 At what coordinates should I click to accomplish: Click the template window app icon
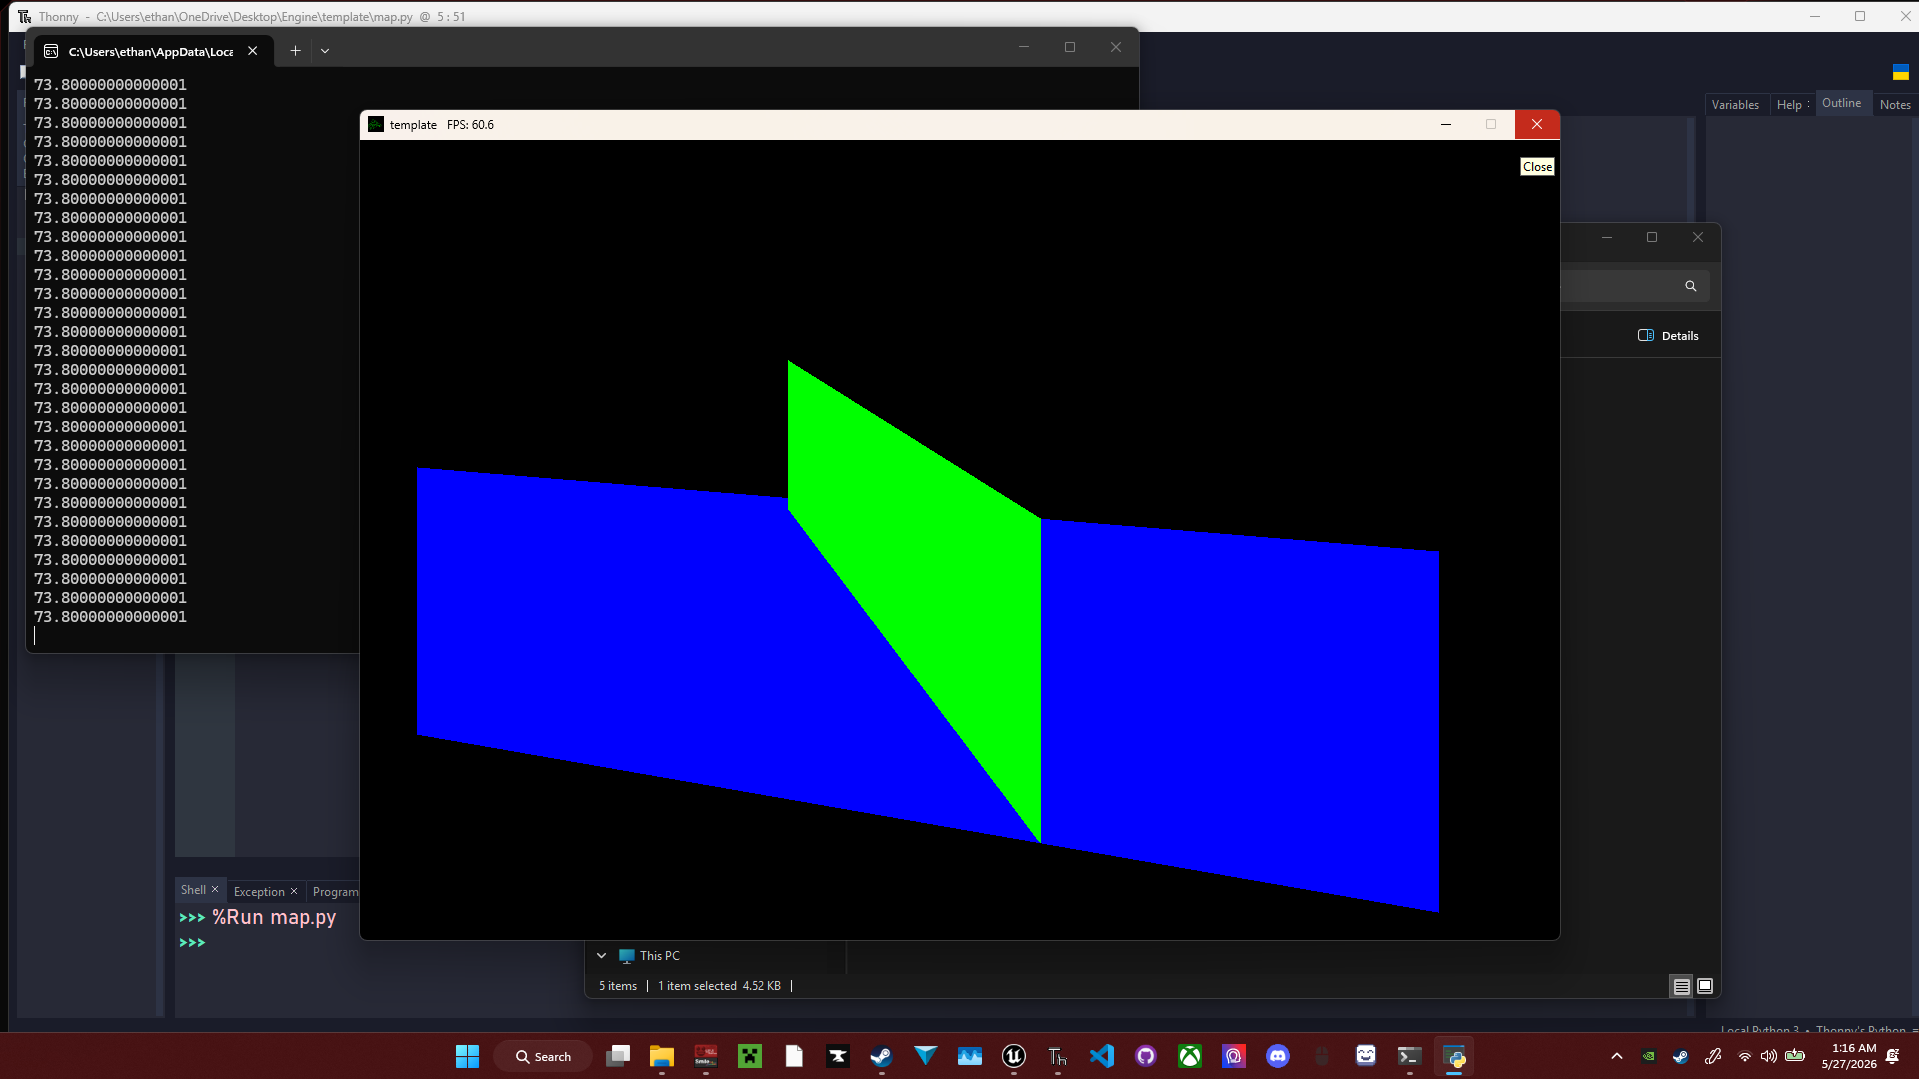point(376,125)
